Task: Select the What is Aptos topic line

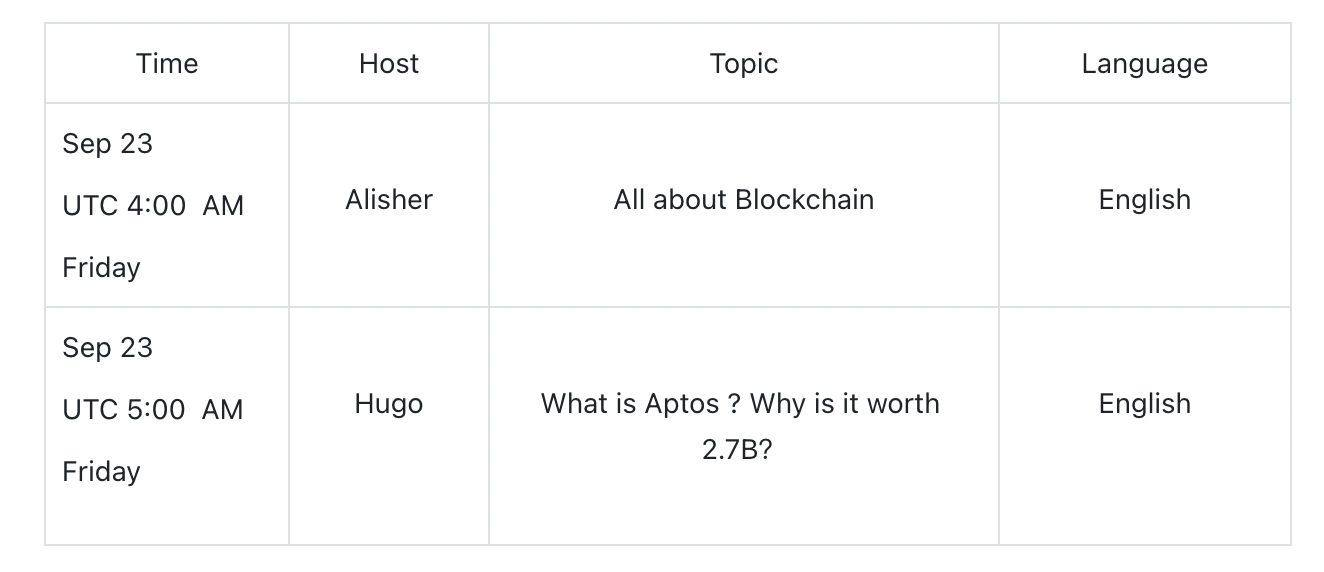Action: click(x=740, y=404)
